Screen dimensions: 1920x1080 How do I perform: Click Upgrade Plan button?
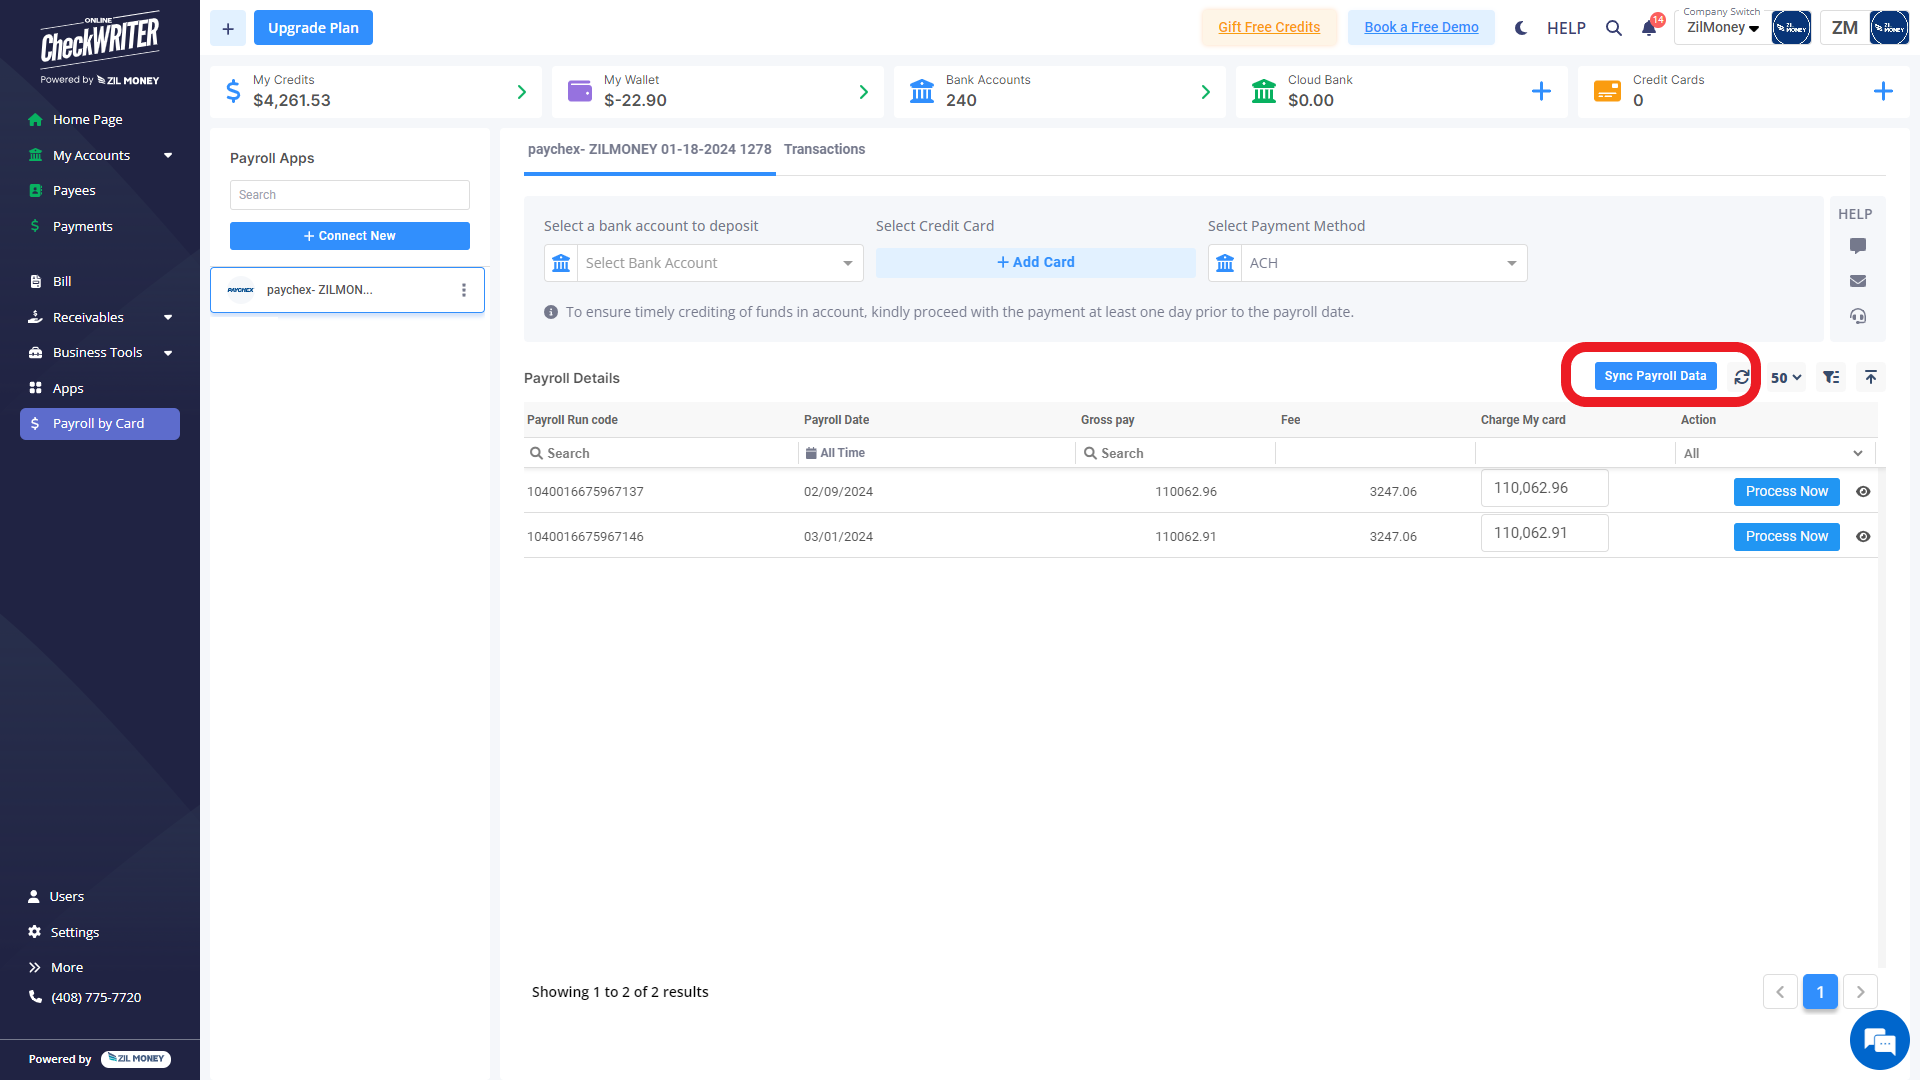(x=313, y=28)
